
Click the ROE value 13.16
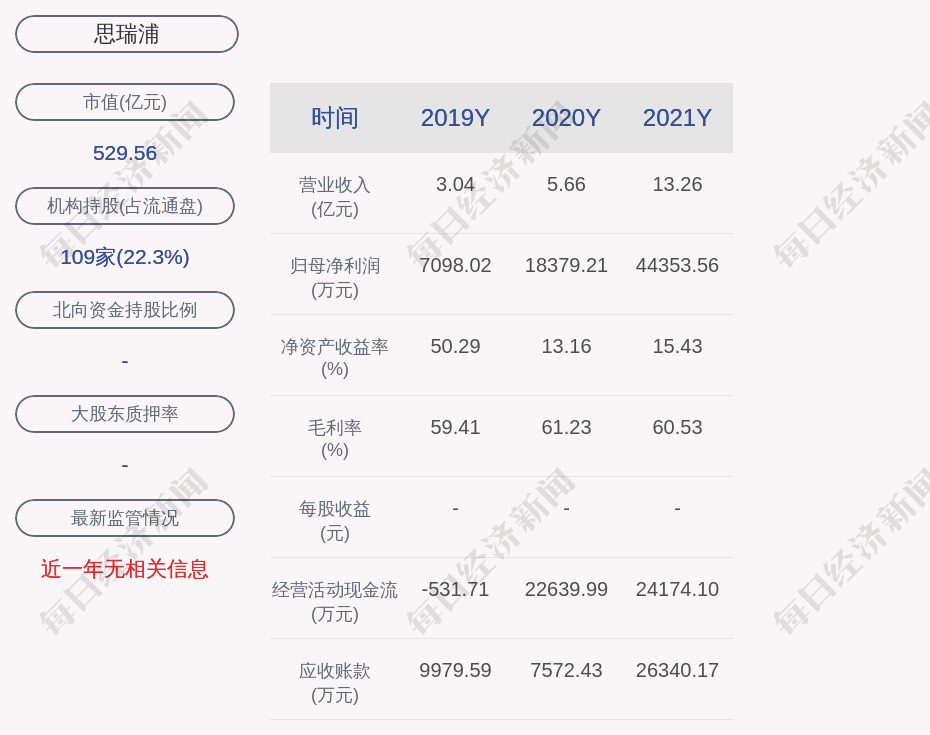(566, 346)
